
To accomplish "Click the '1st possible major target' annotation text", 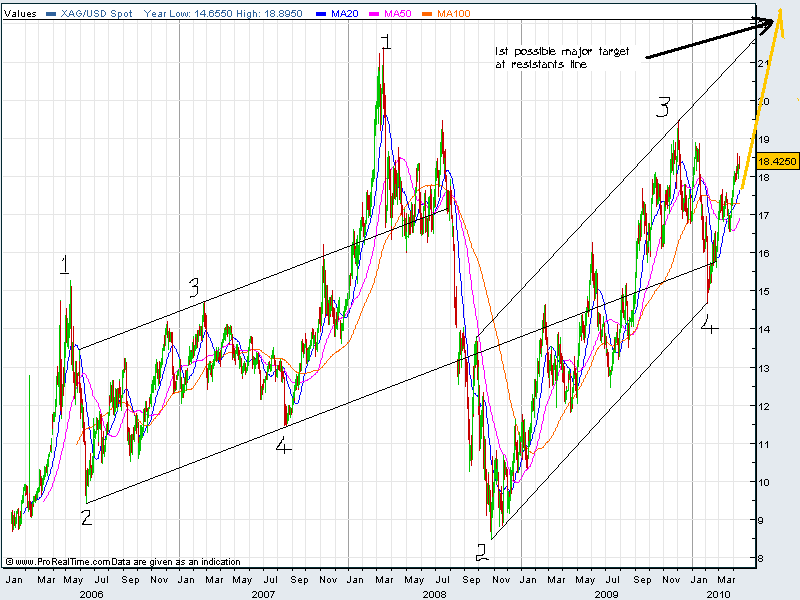I will pos(562,58).
